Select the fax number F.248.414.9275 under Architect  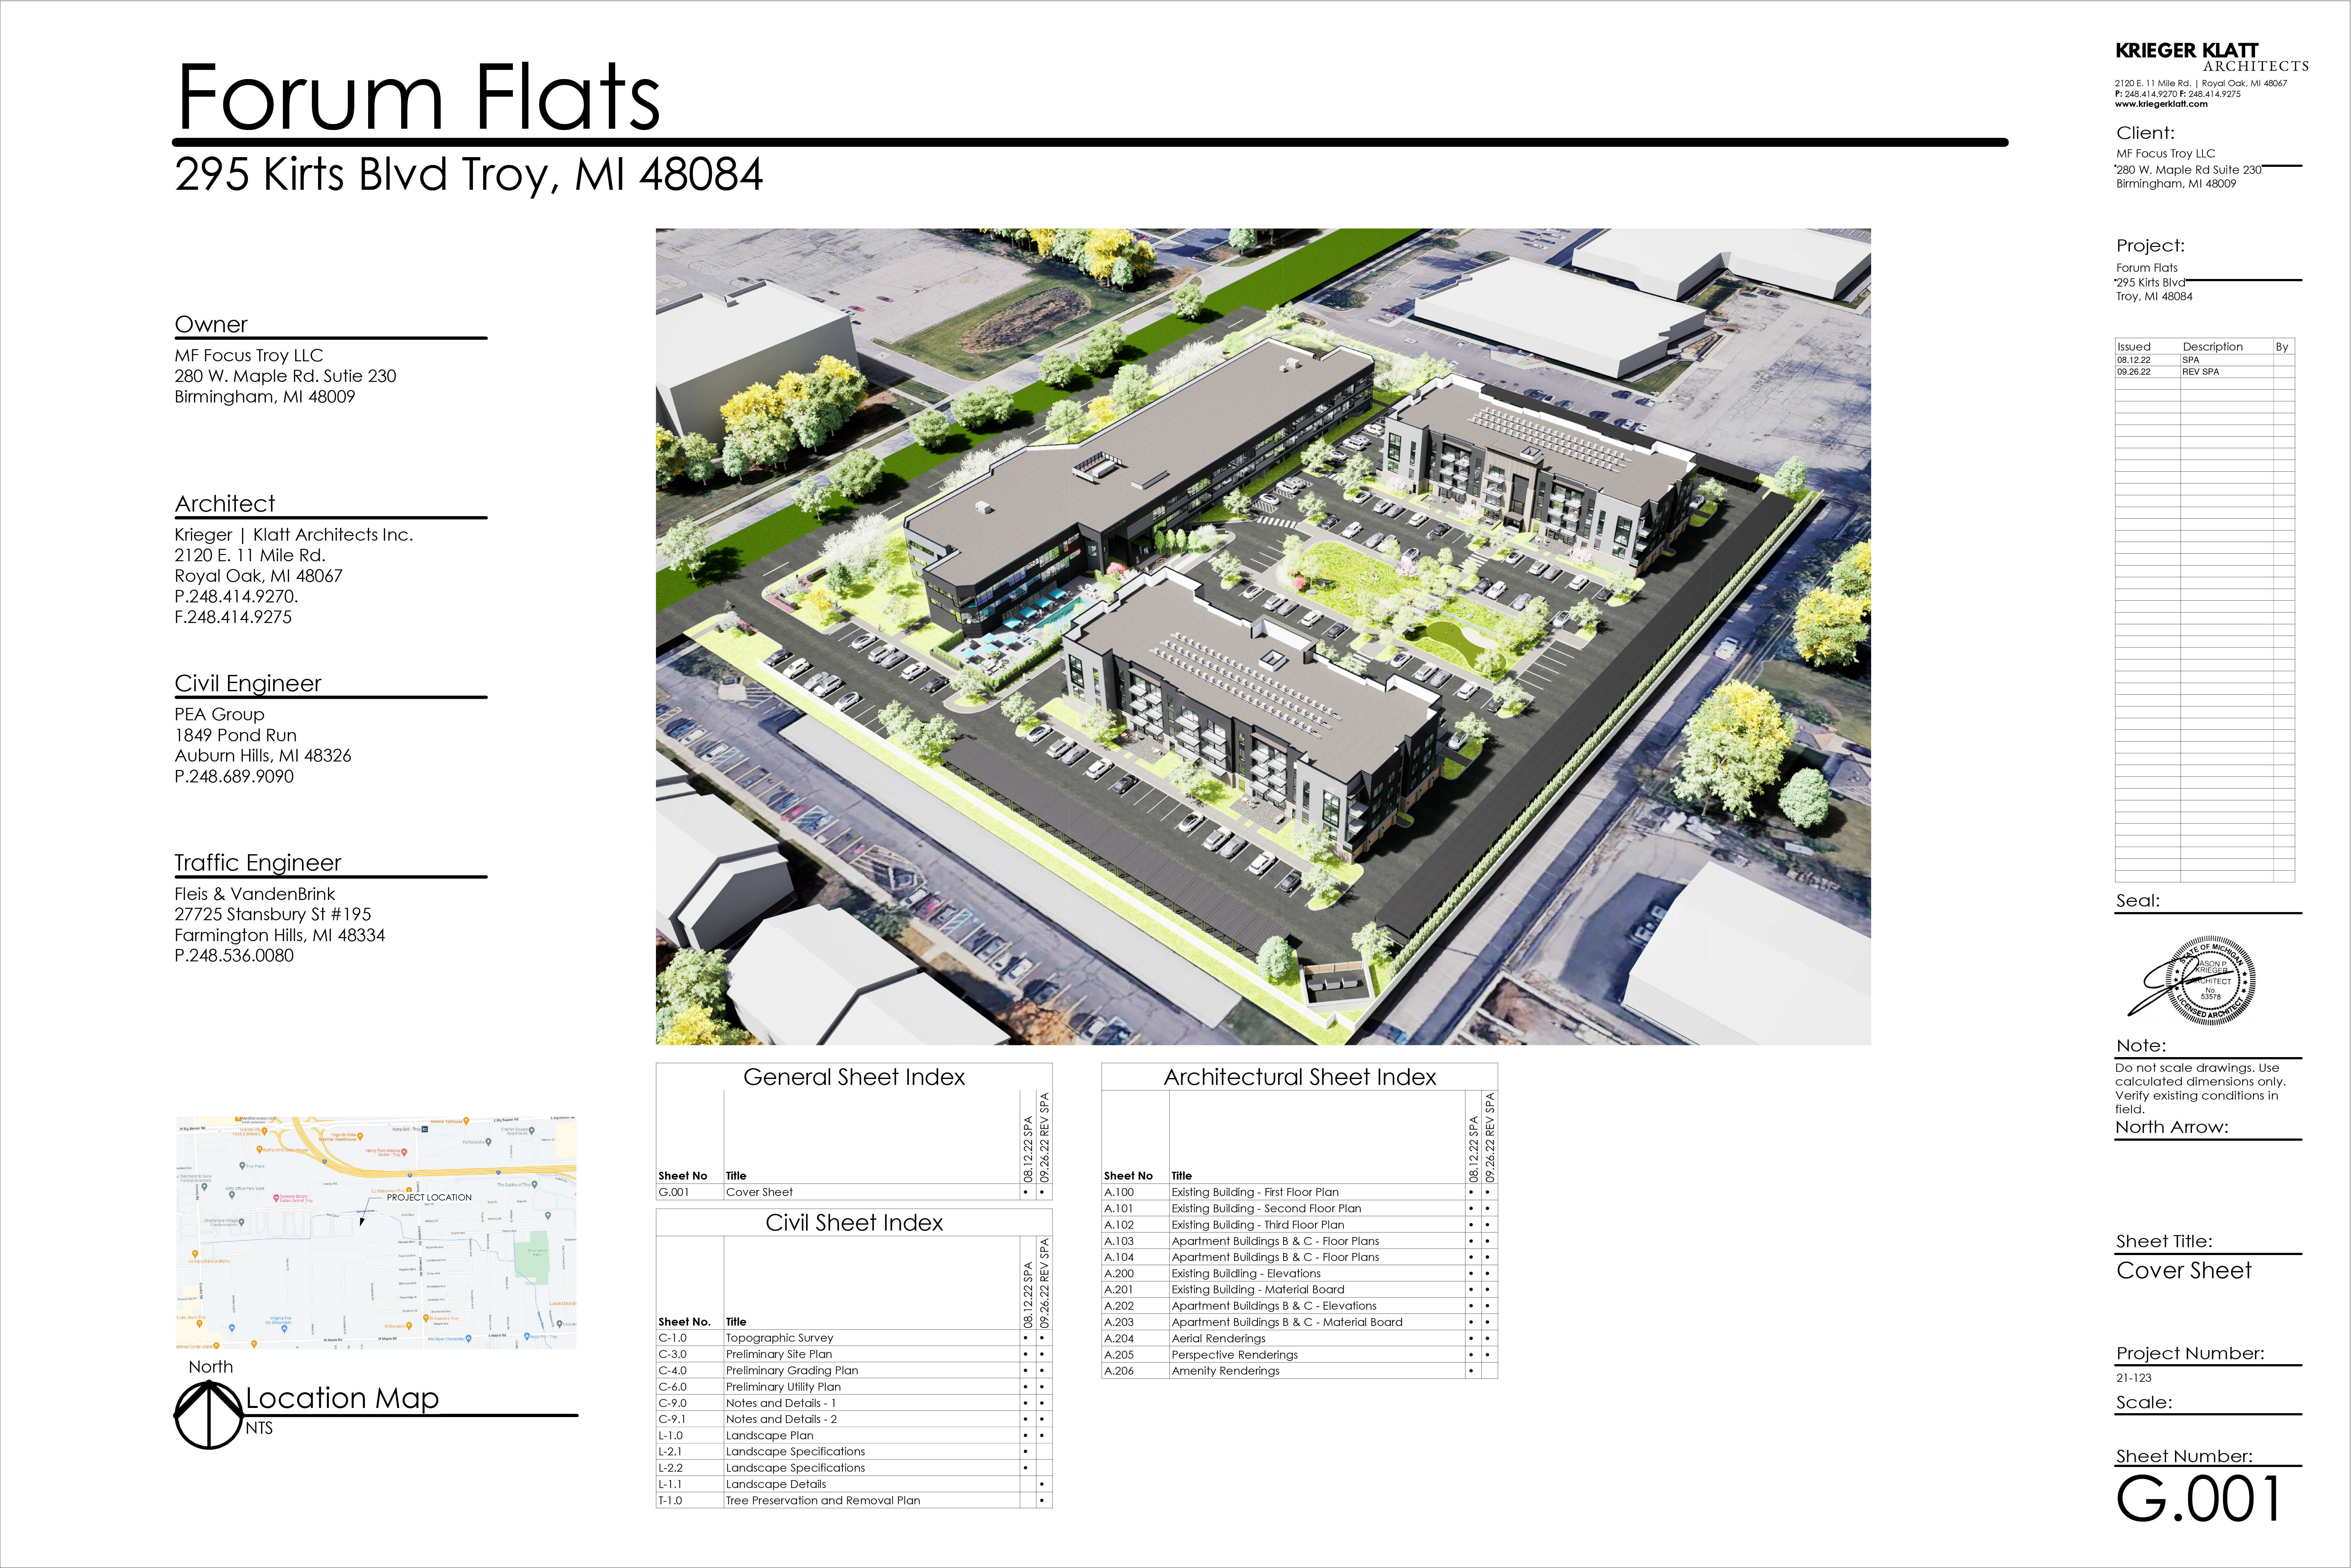tap(233, 617)
